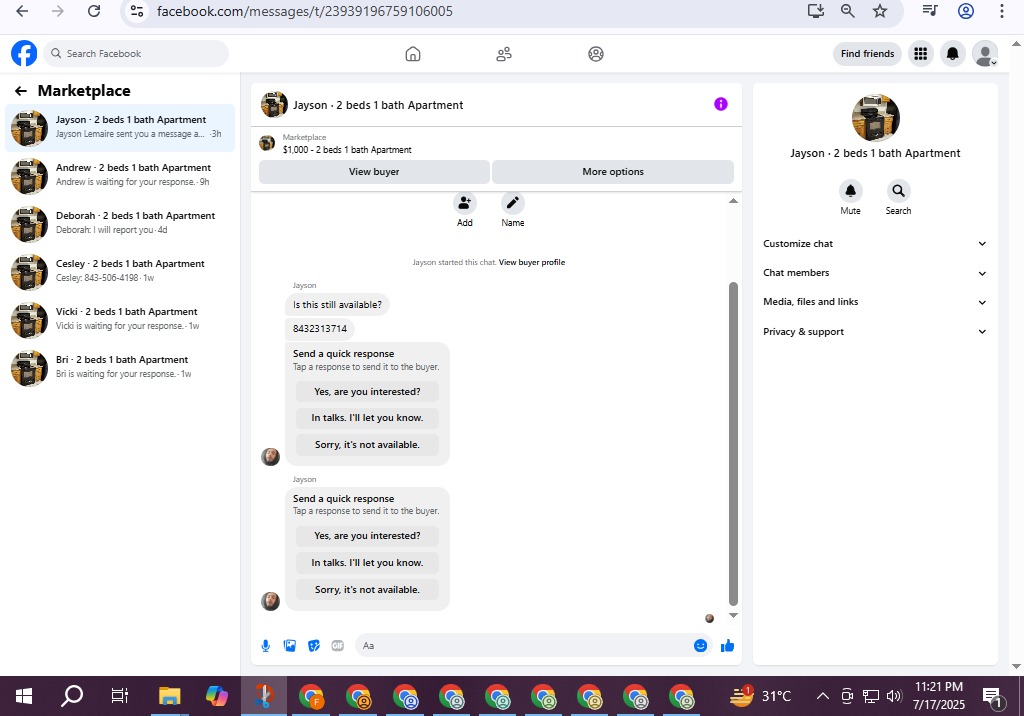Expand Customize chat section
Screen dimensions: 1024x716
pyautogui.click(x=874, y=244)
